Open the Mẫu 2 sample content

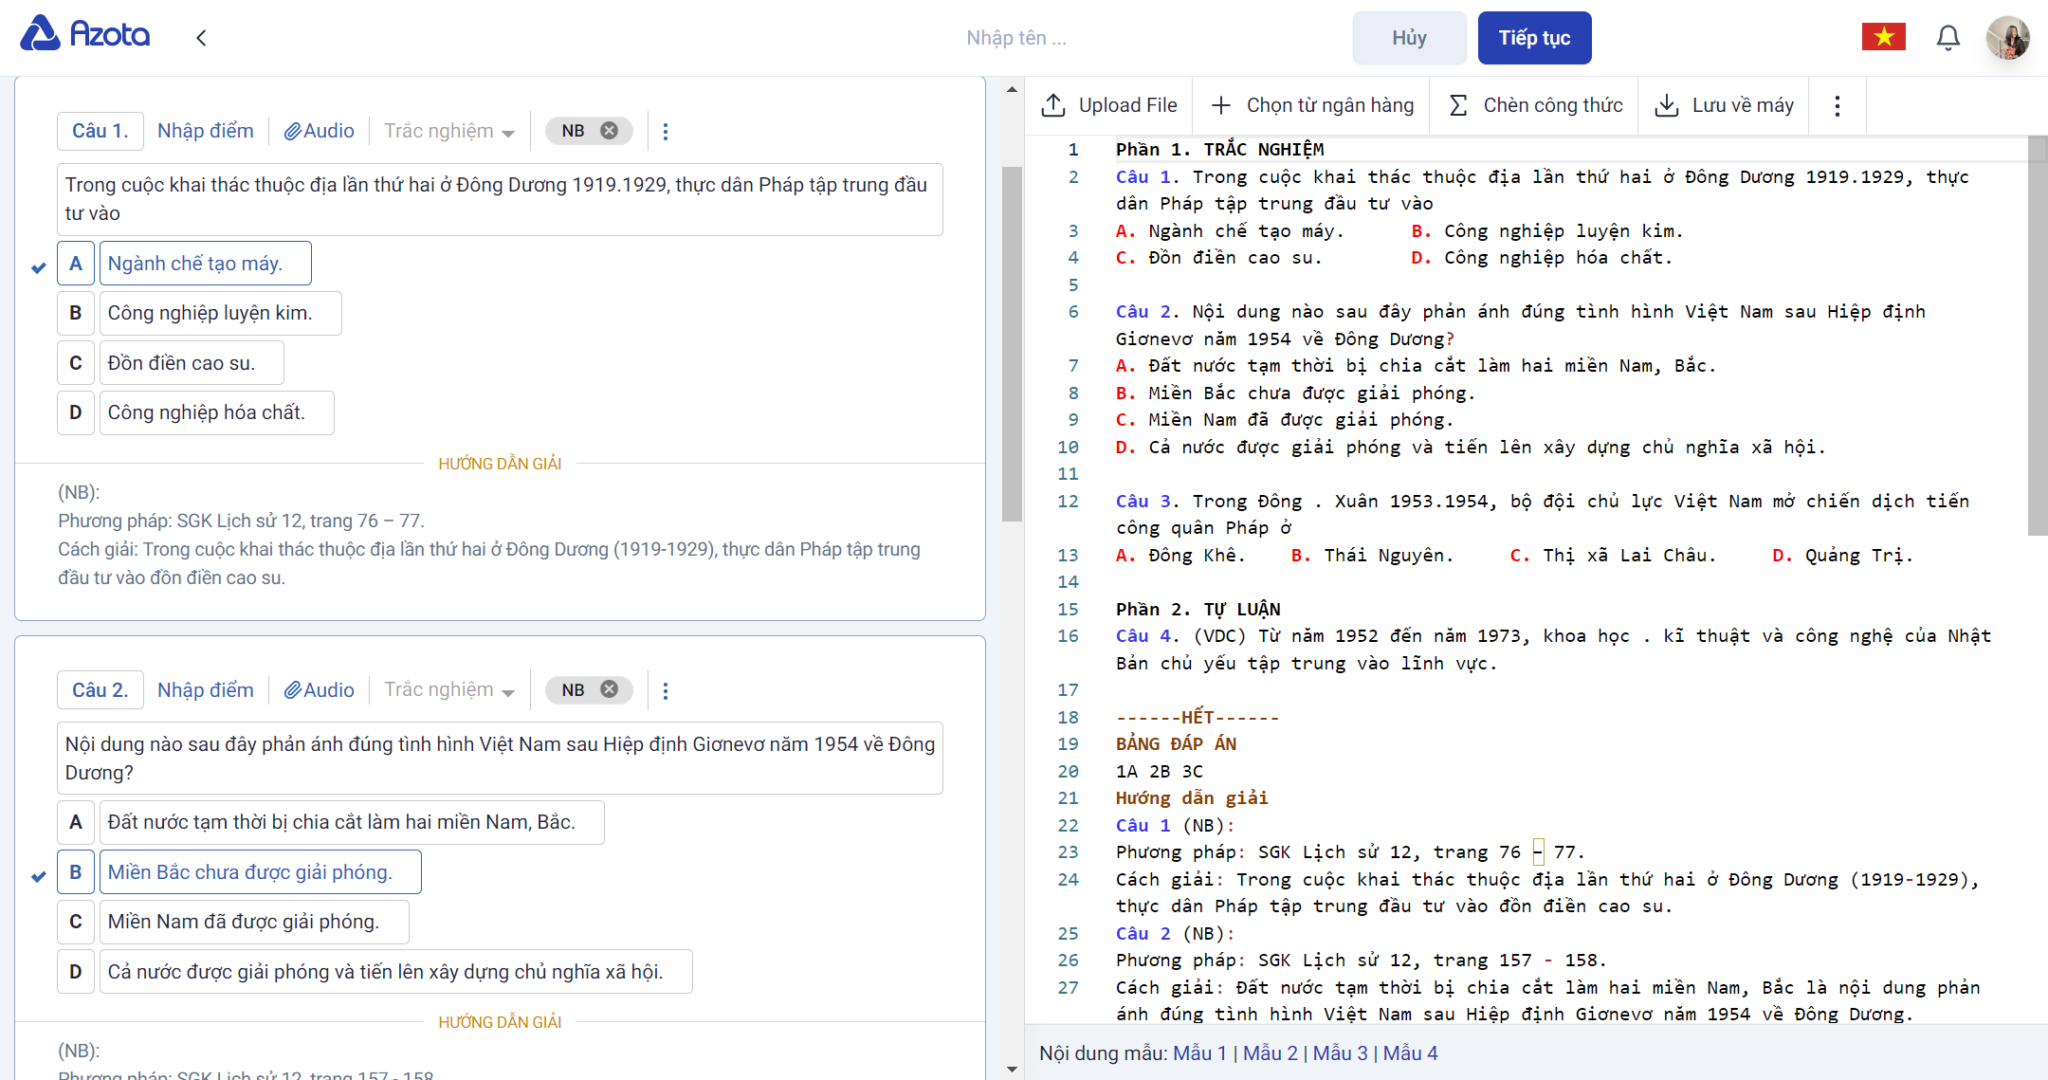click(x=1269, y=1053)
